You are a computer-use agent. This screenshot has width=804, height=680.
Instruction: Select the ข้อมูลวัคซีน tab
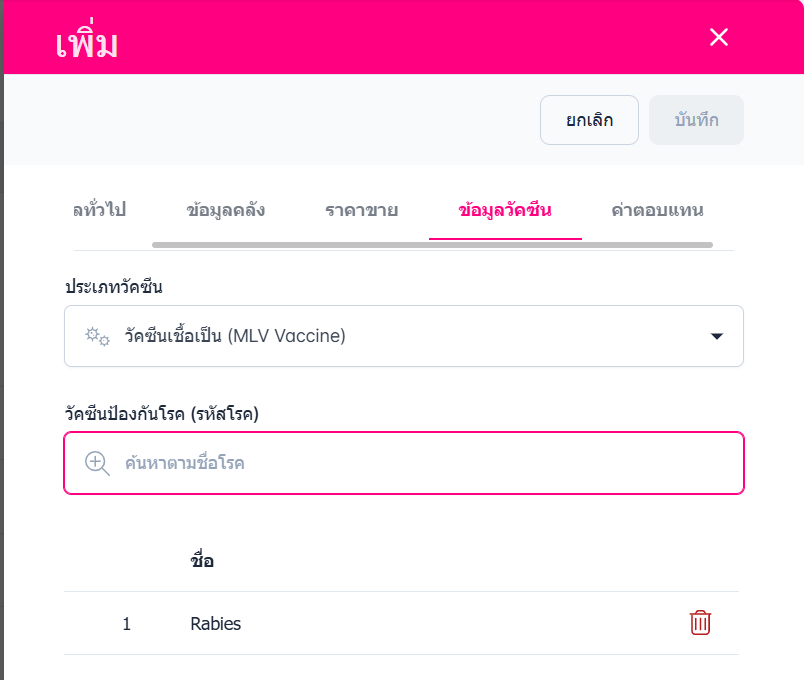pyautogui.click(x=505, y=210)
